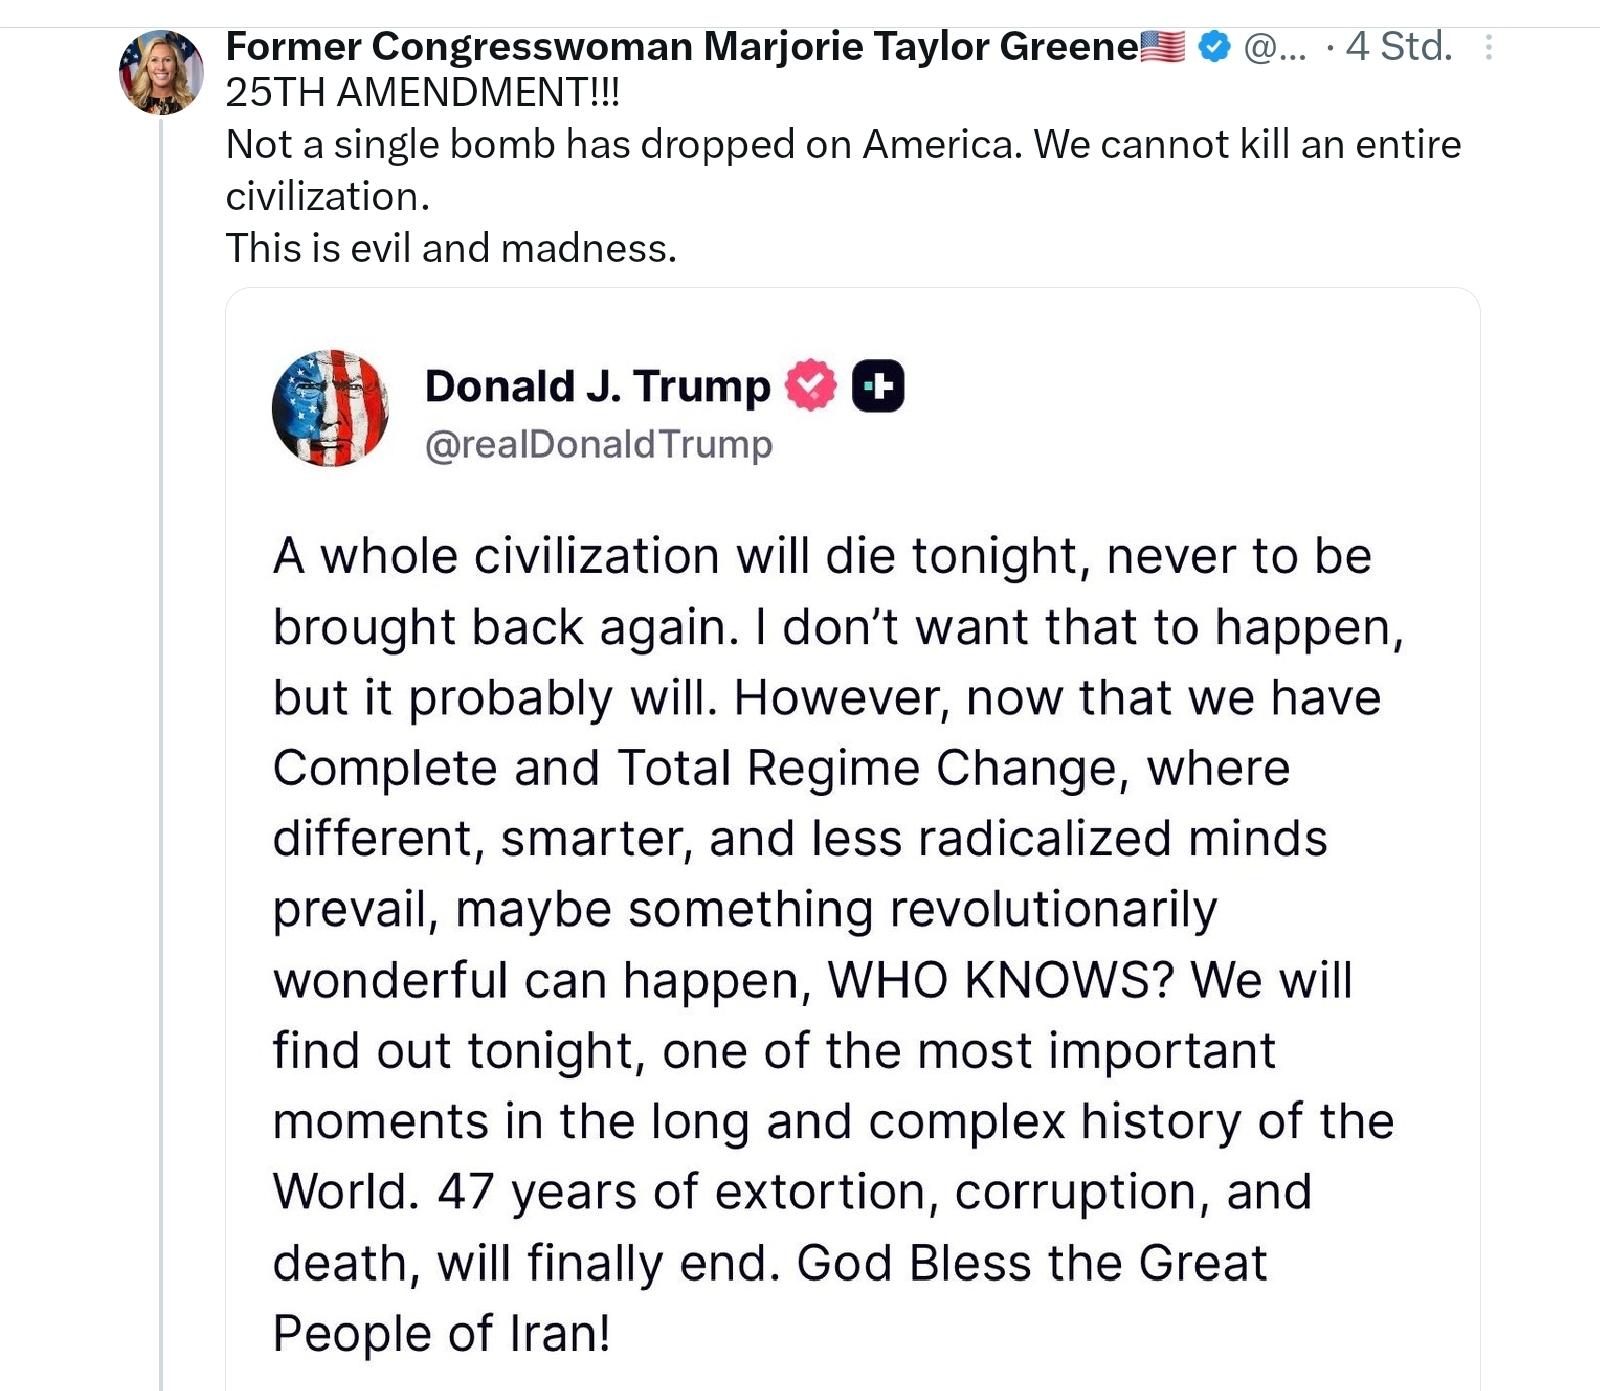Open the three-dot more options menu
Viewport: 1600px width, 1391px height.
click(1488, 47)
